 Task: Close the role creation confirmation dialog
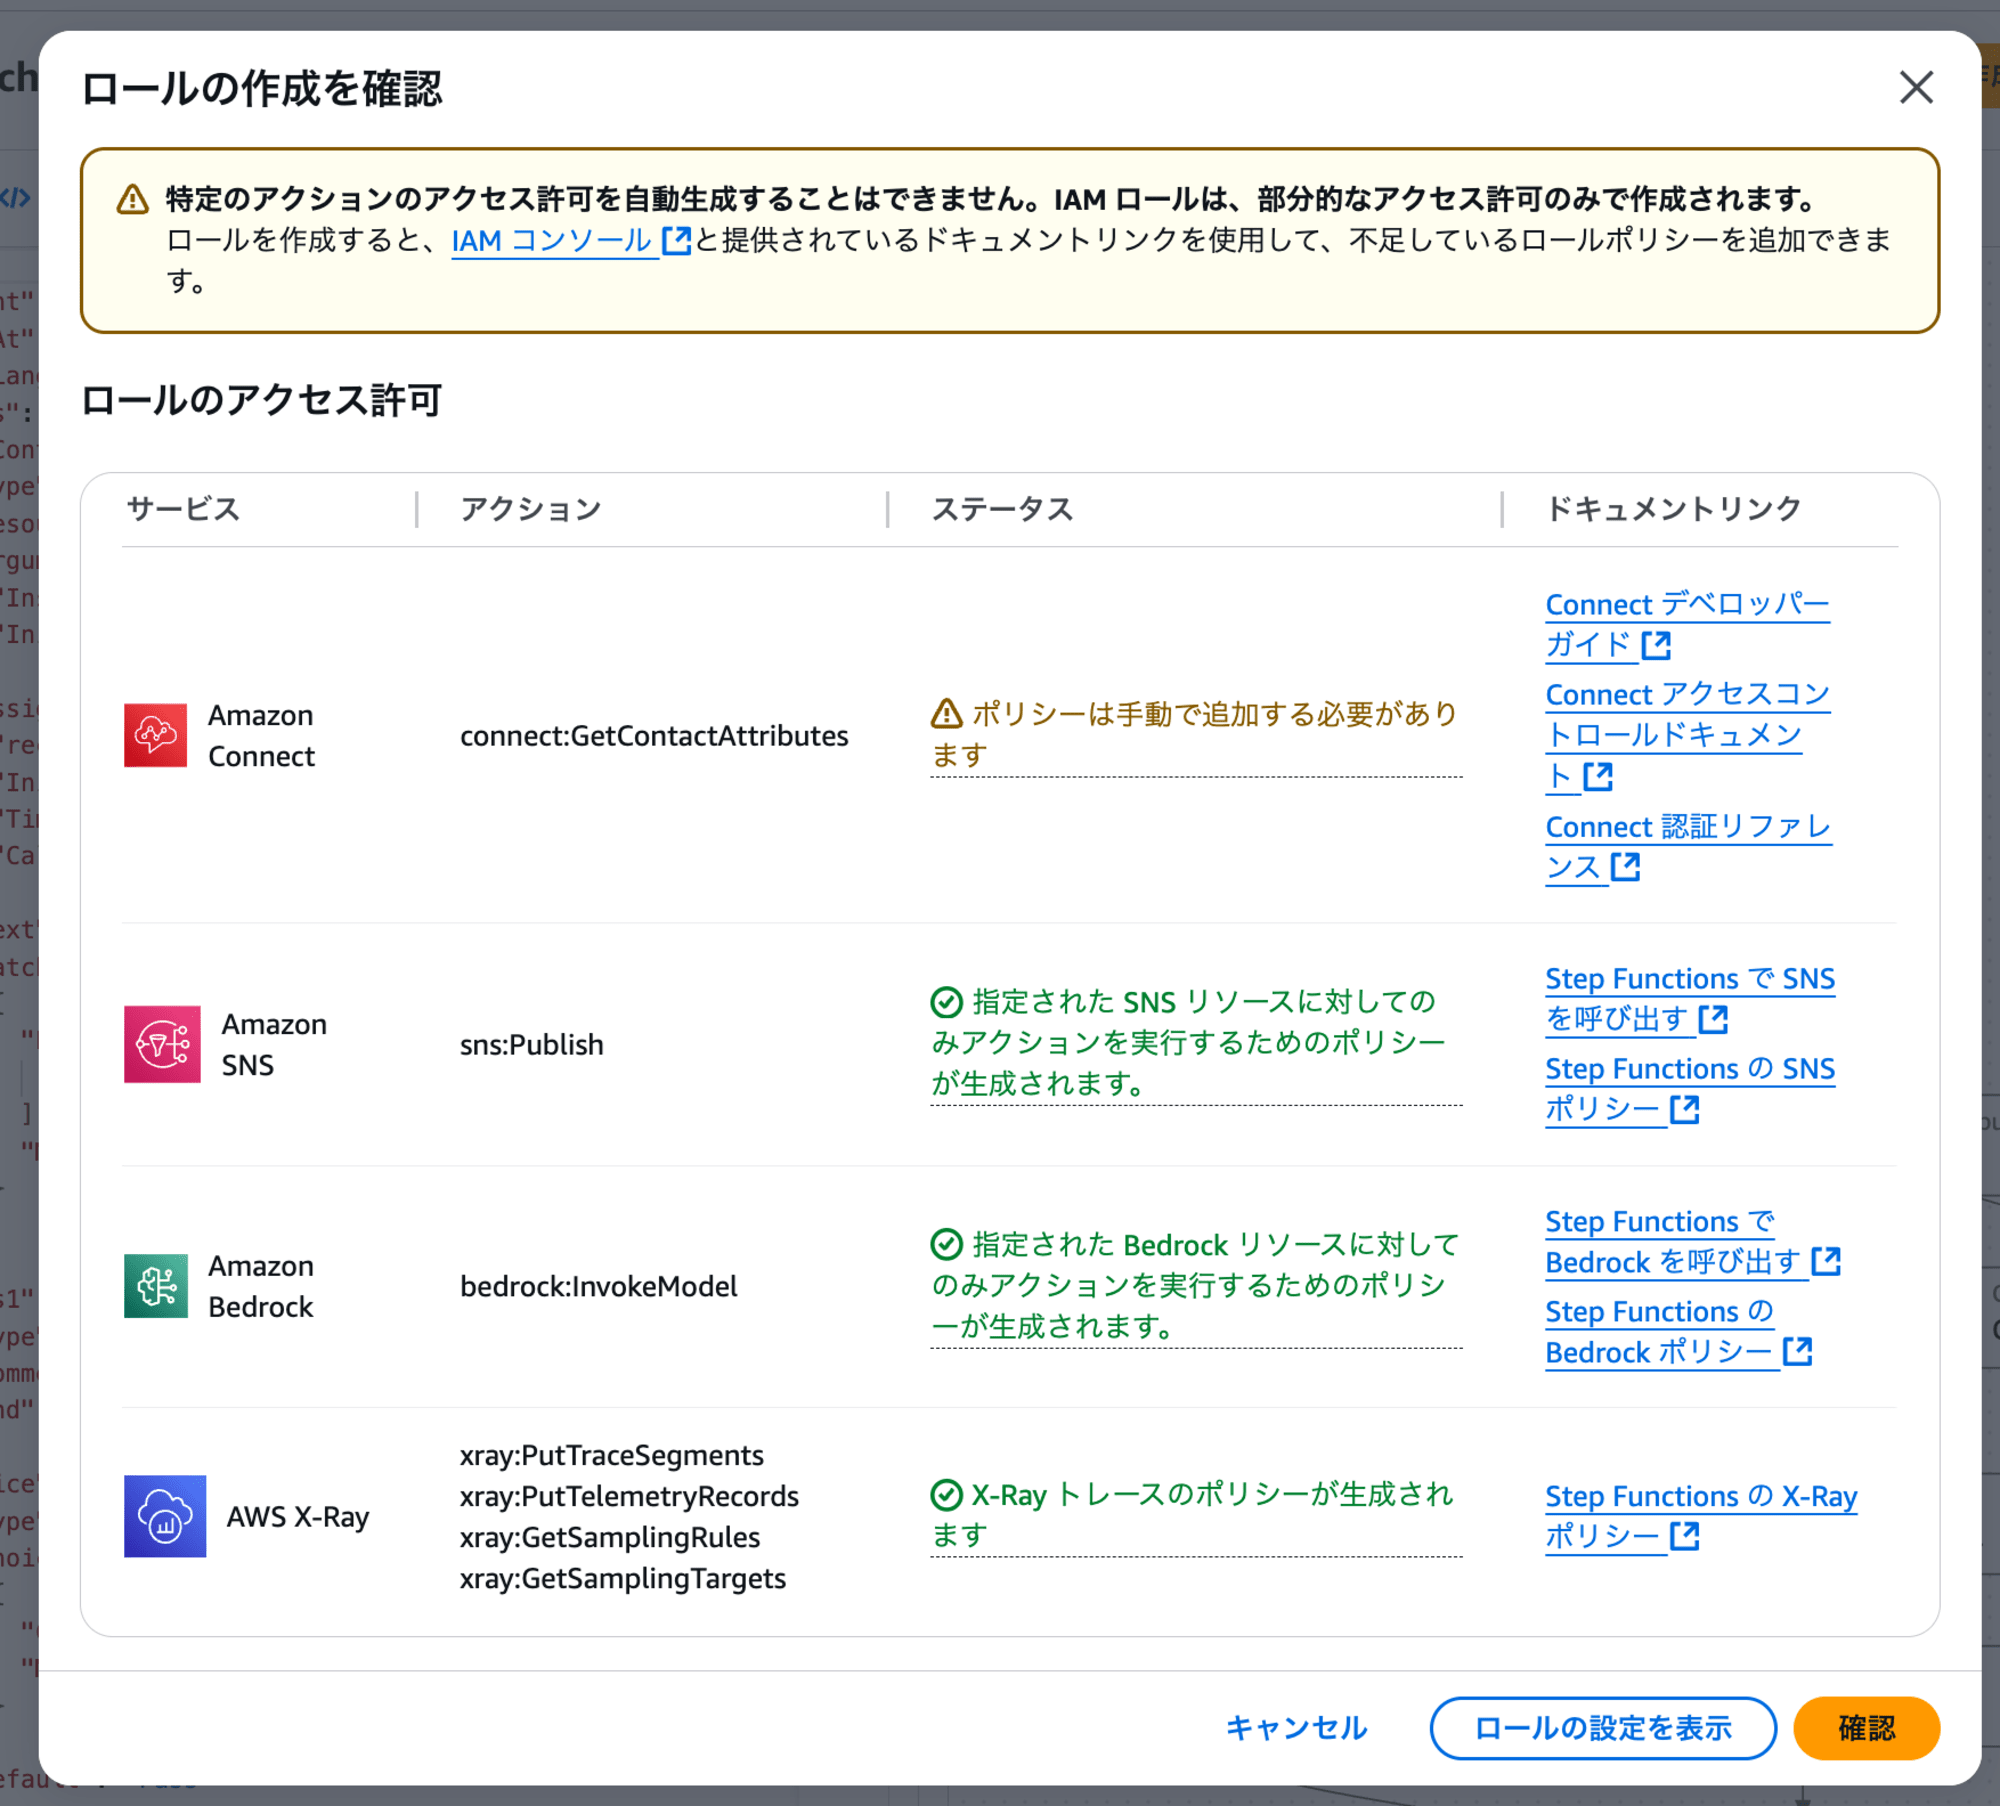(x=1916, y=88)
